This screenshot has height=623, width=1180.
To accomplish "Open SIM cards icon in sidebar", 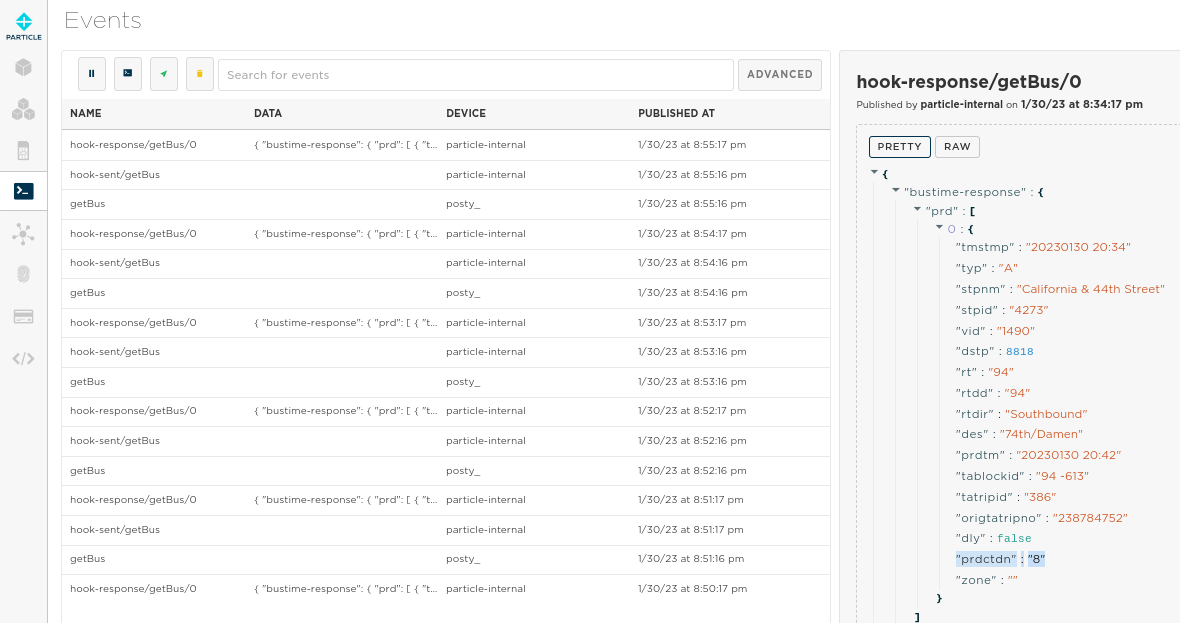I will (23, 150).
